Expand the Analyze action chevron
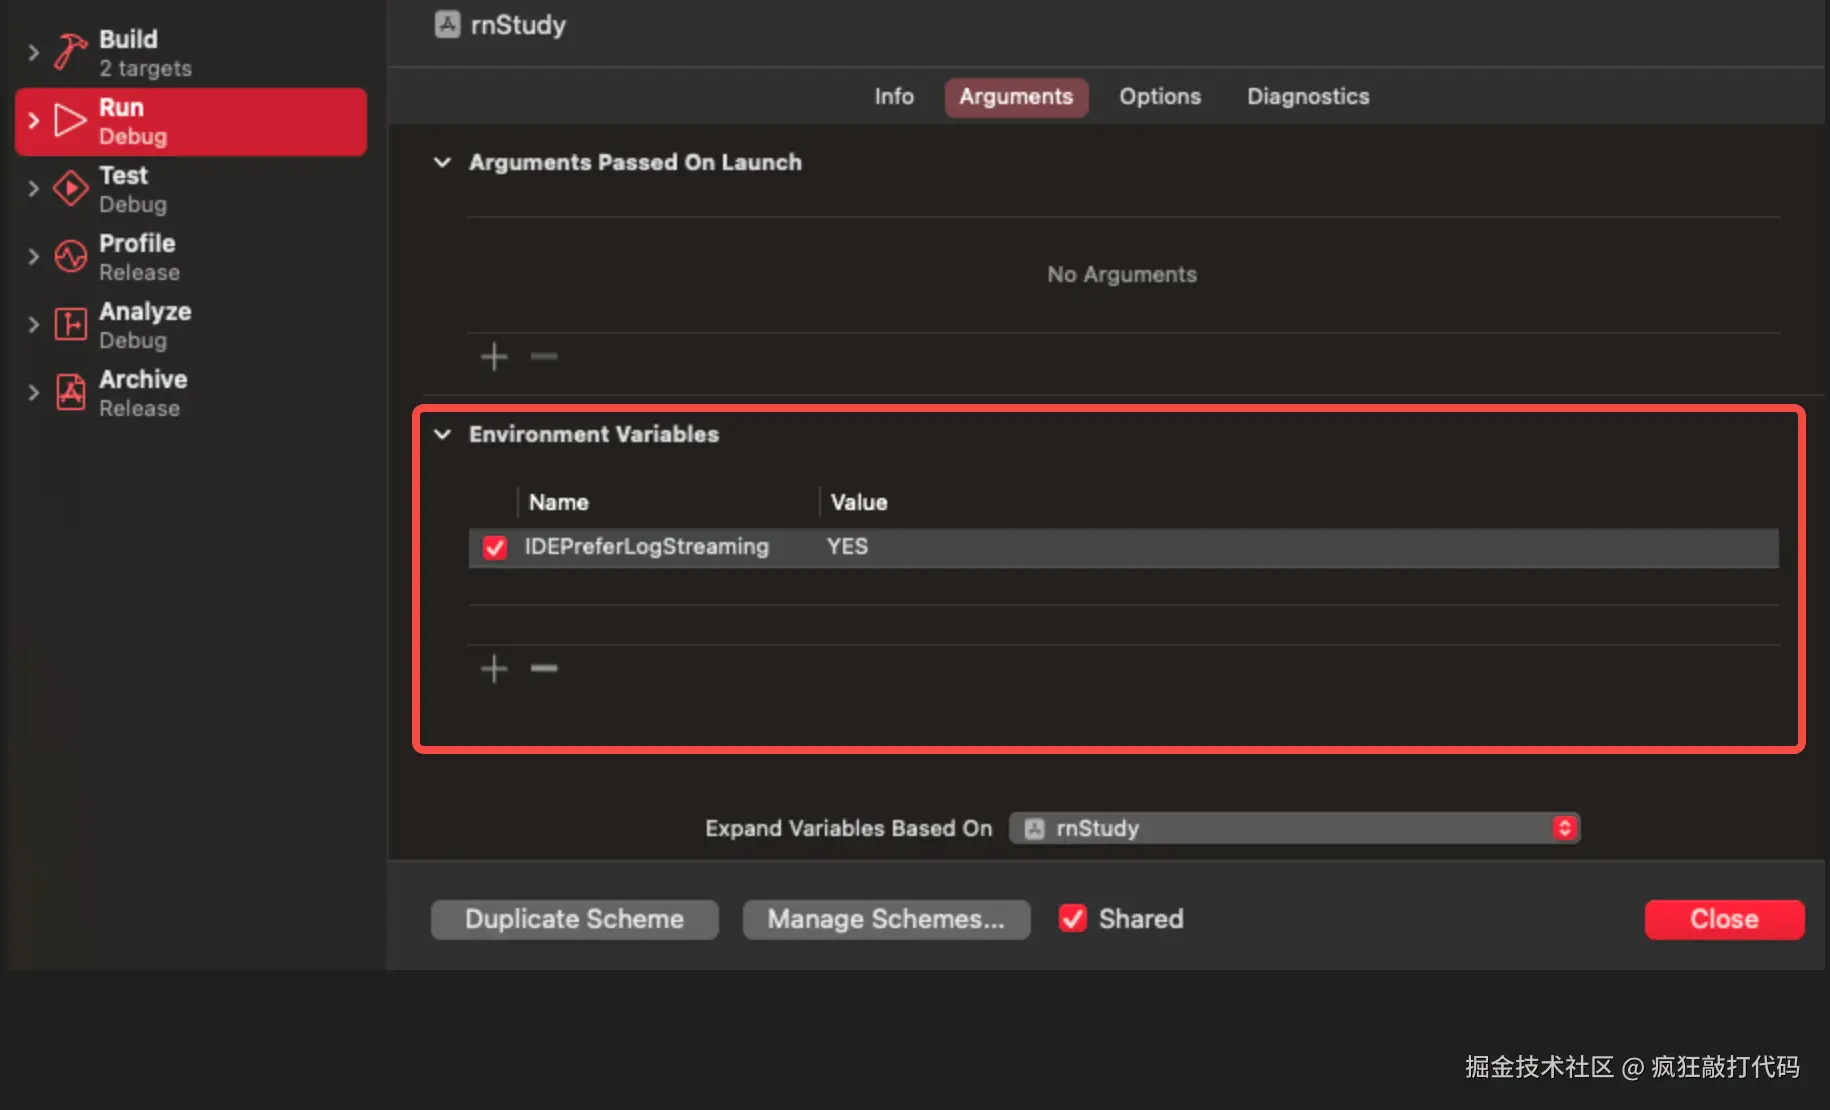Image resolution: width=1830 pixels, height=1110 pixels. (x=33, y=324)
